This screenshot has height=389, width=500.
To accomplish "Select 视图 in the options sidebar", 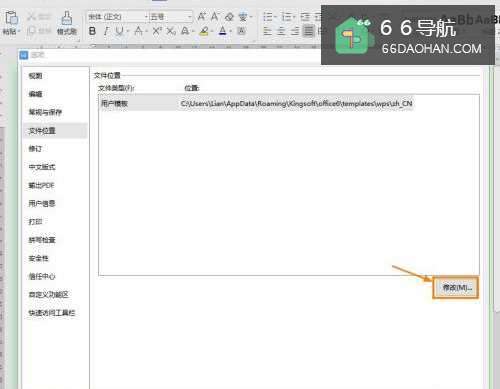I will (x=35, y=76).
